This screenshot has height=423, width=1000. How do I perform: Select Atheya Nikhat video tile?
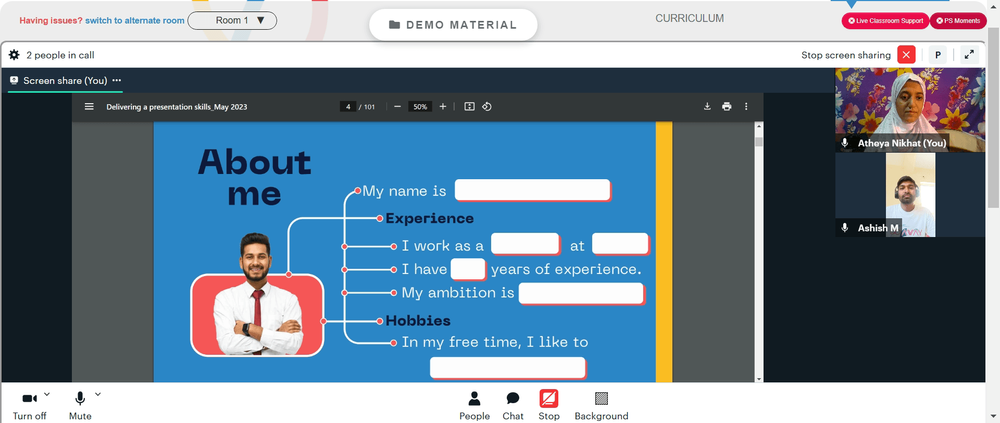pyautogui.click(x=910, y=110)
